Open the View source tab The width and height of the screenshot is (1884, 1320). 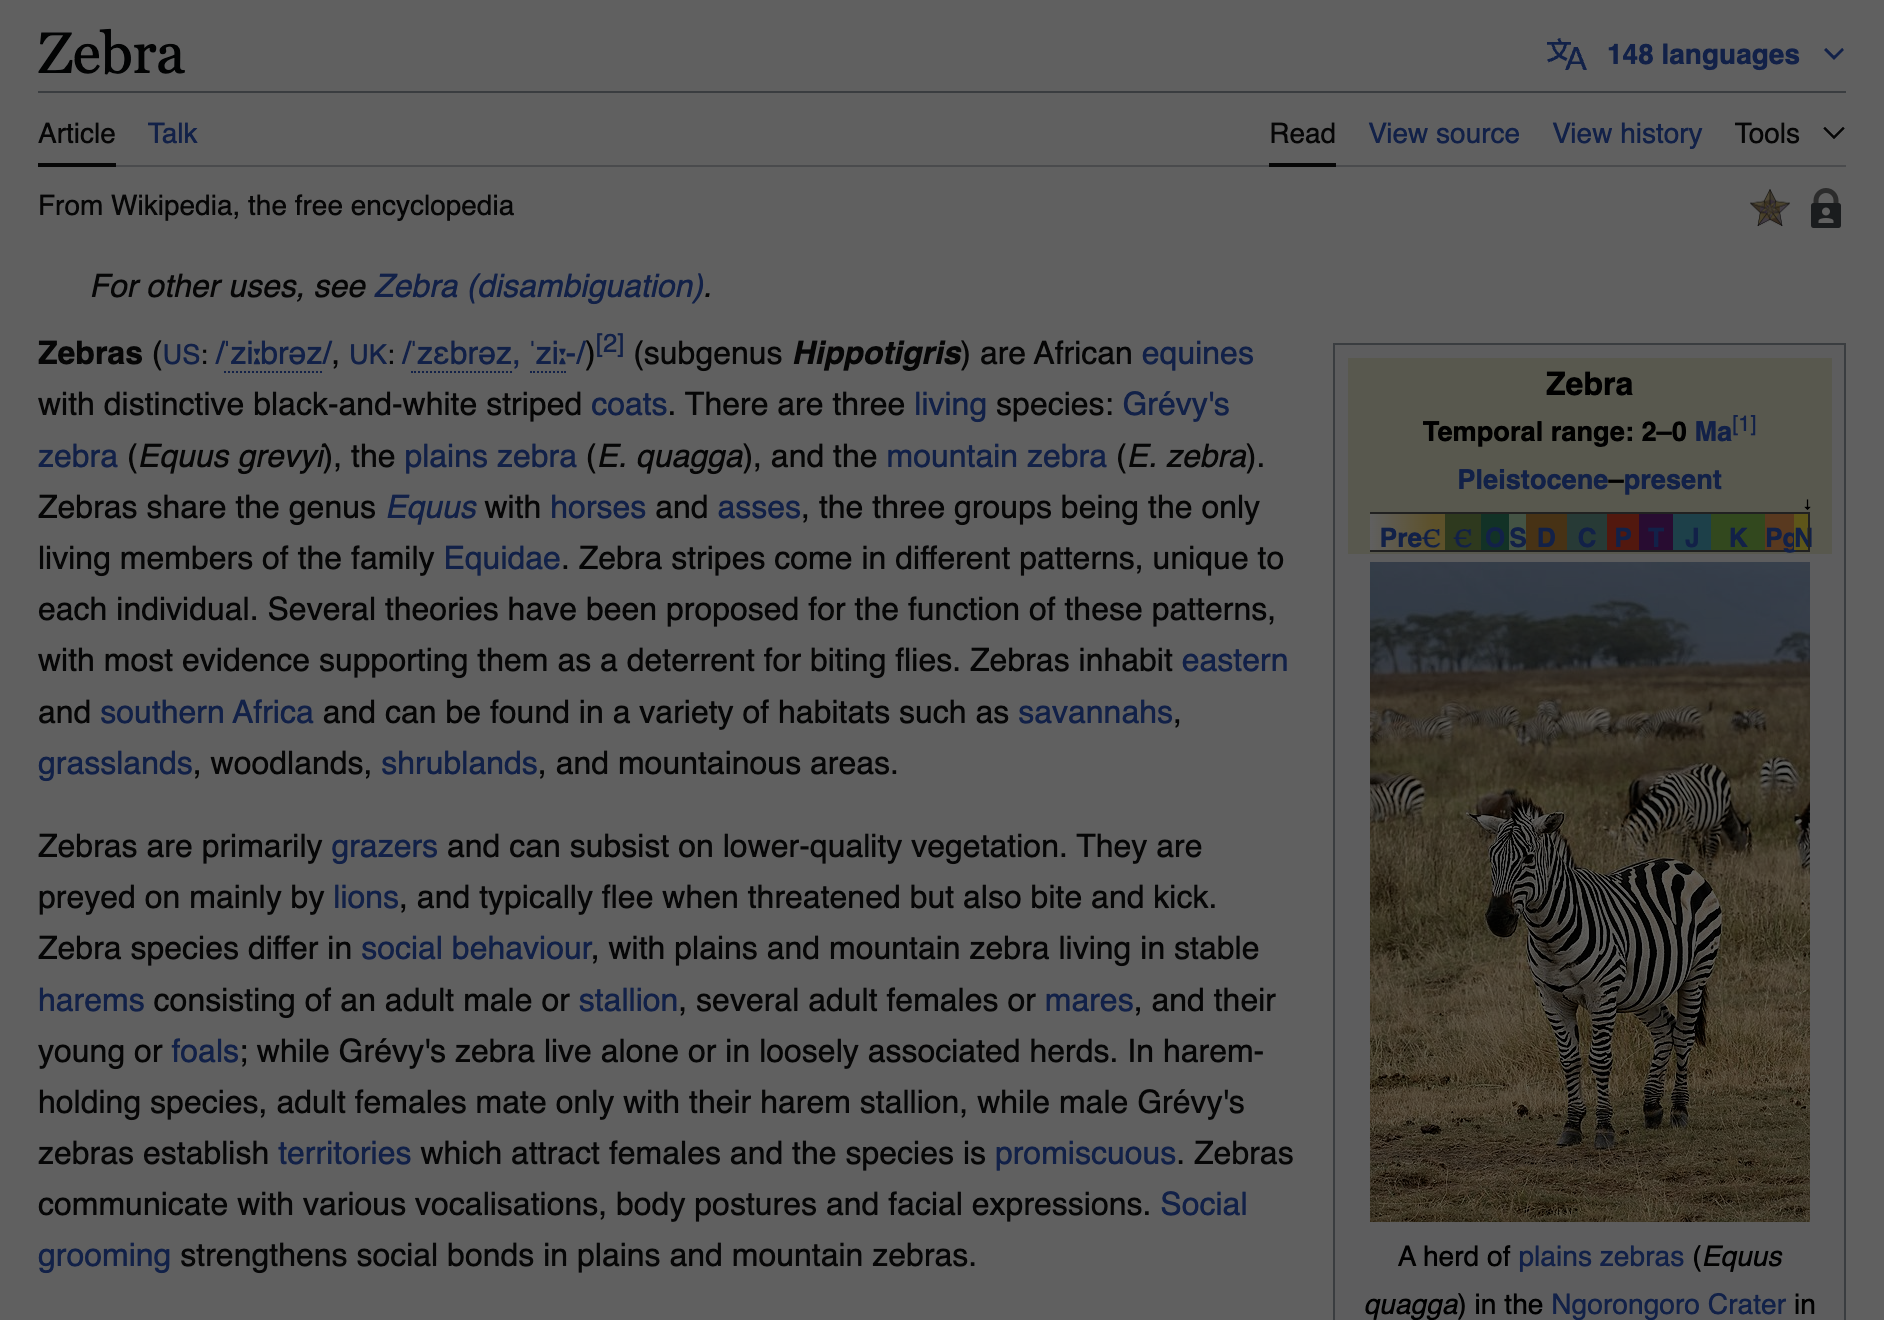click(1443, 133)
